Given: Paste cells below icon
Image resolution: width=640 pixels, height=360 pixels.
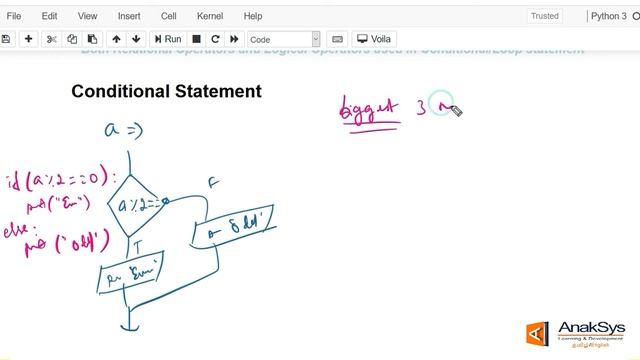Looking at the screenshot, I should [92, 39].
